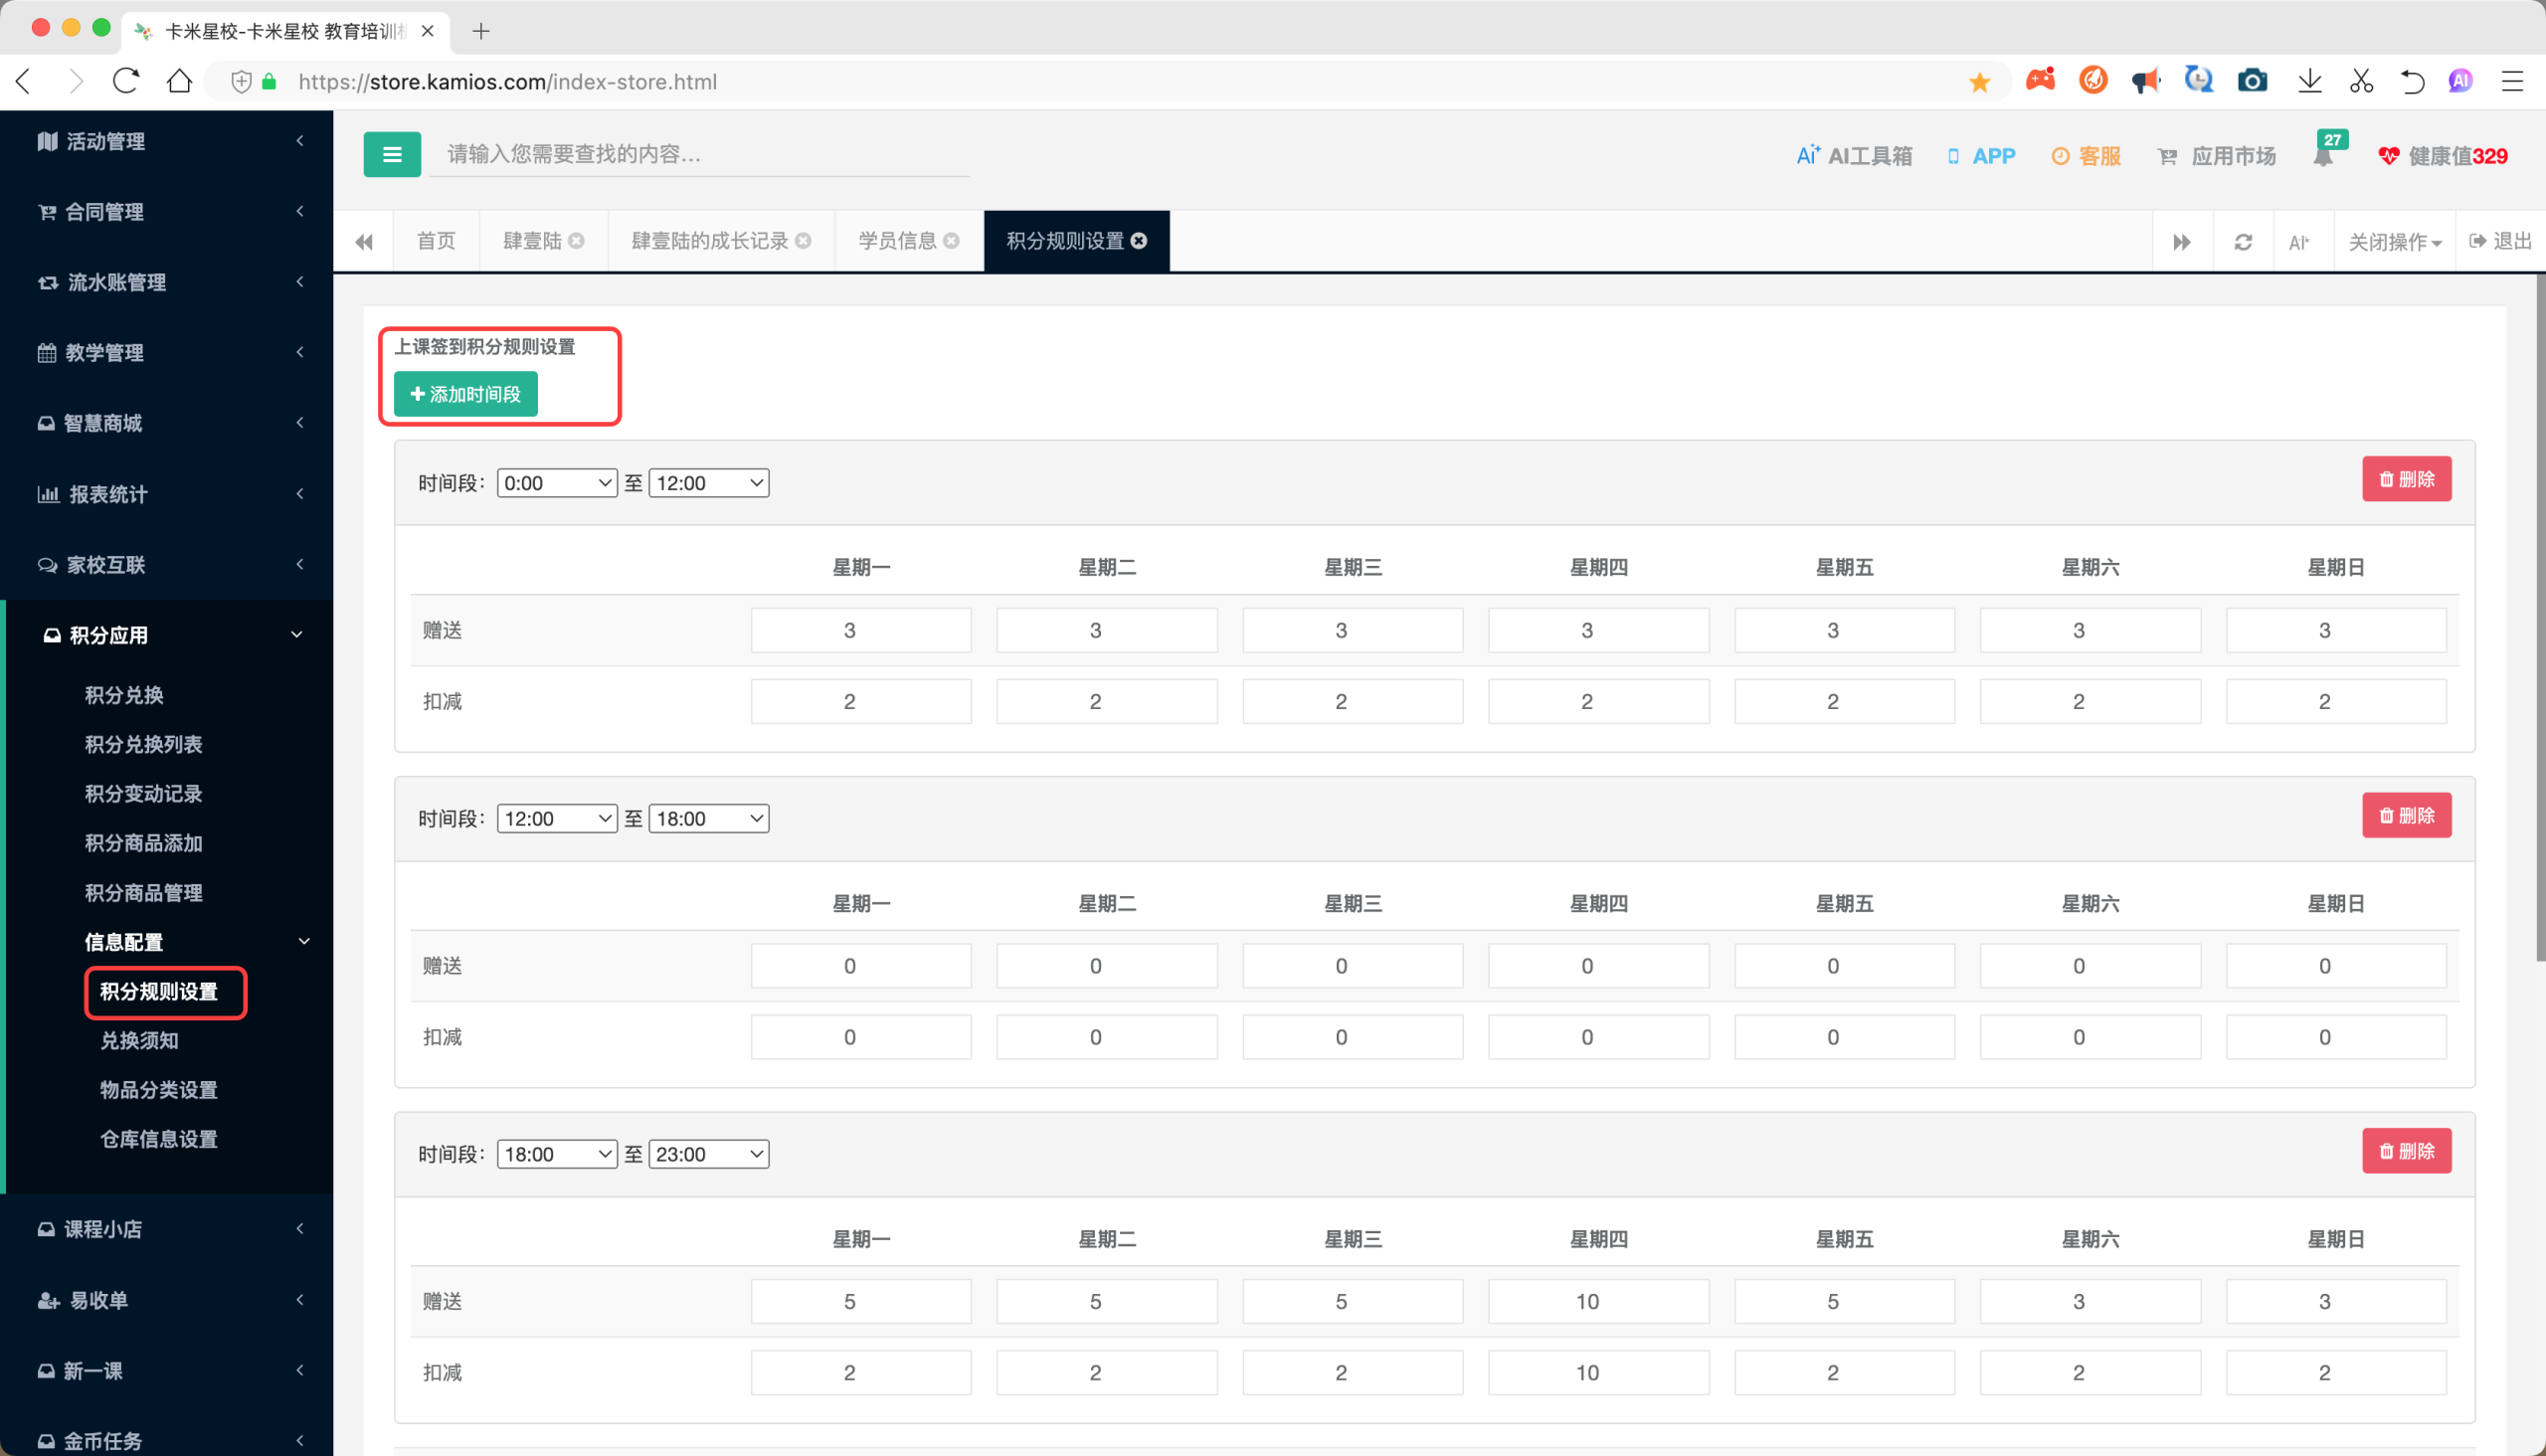
Task: Click the scissors icon in browser toolbar
Action: click(2361, 81)
